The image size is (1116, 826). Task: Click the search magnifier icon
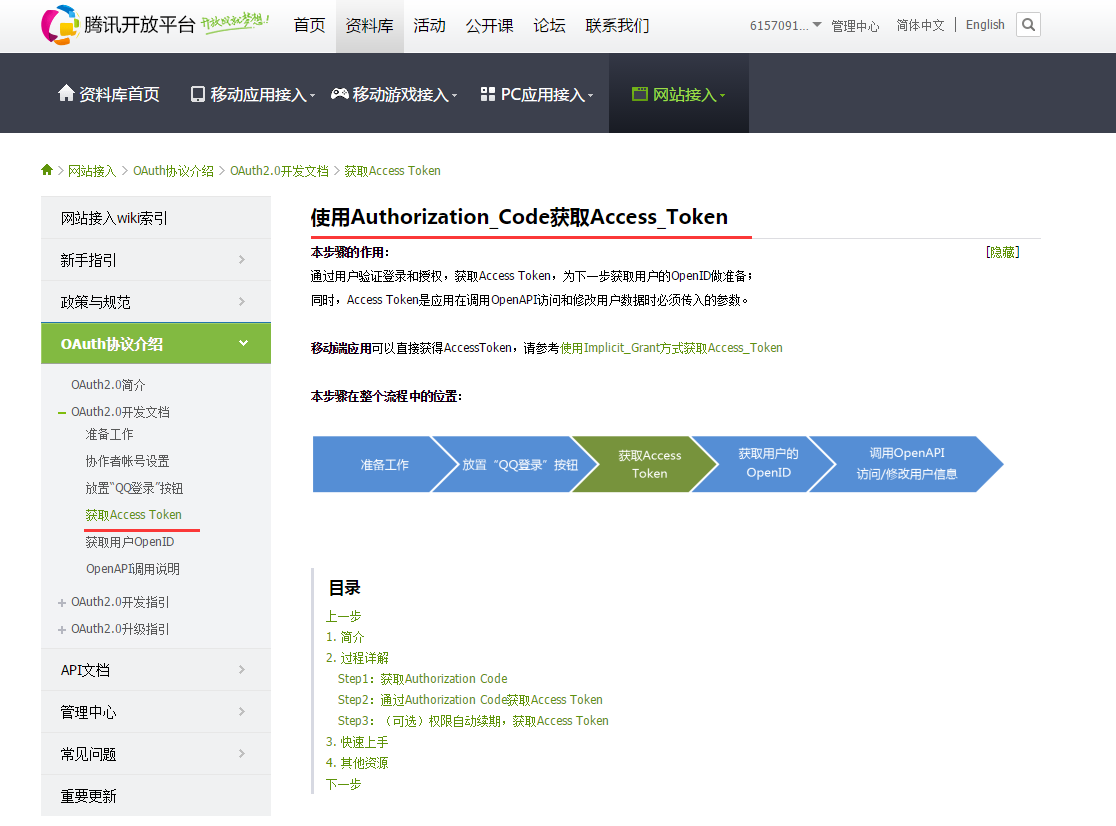(x=1028, y=25)
